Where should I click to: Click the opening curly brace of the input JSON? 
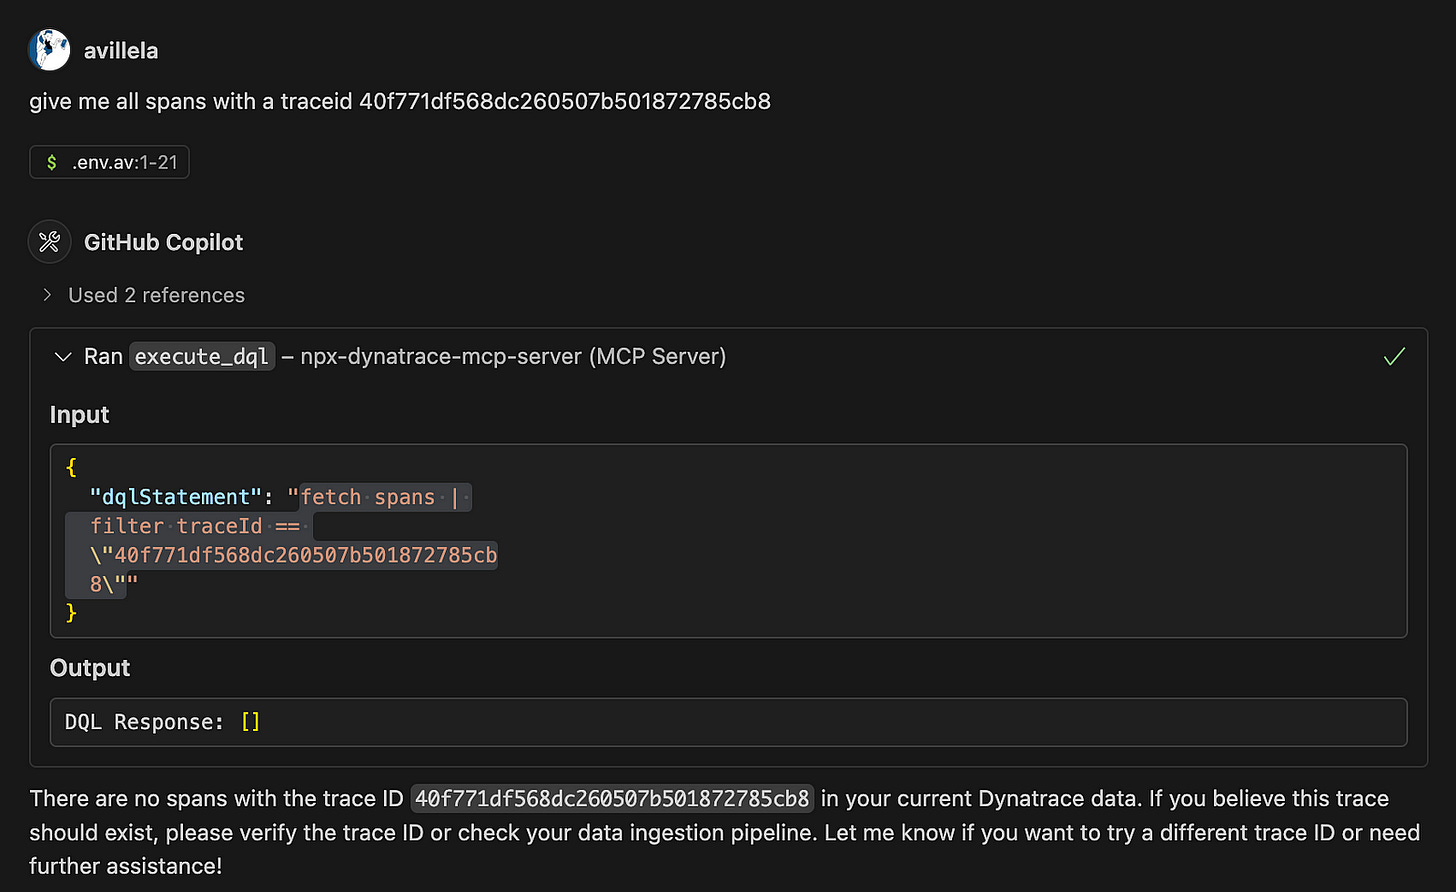(71, 468)
